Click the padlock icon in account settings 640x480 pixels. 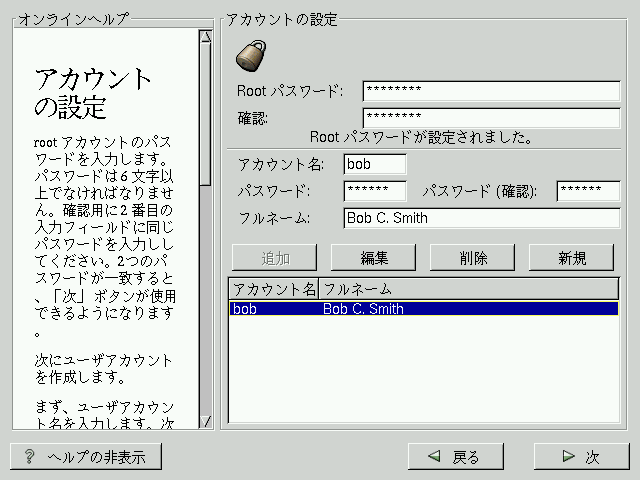click(249, 56)
